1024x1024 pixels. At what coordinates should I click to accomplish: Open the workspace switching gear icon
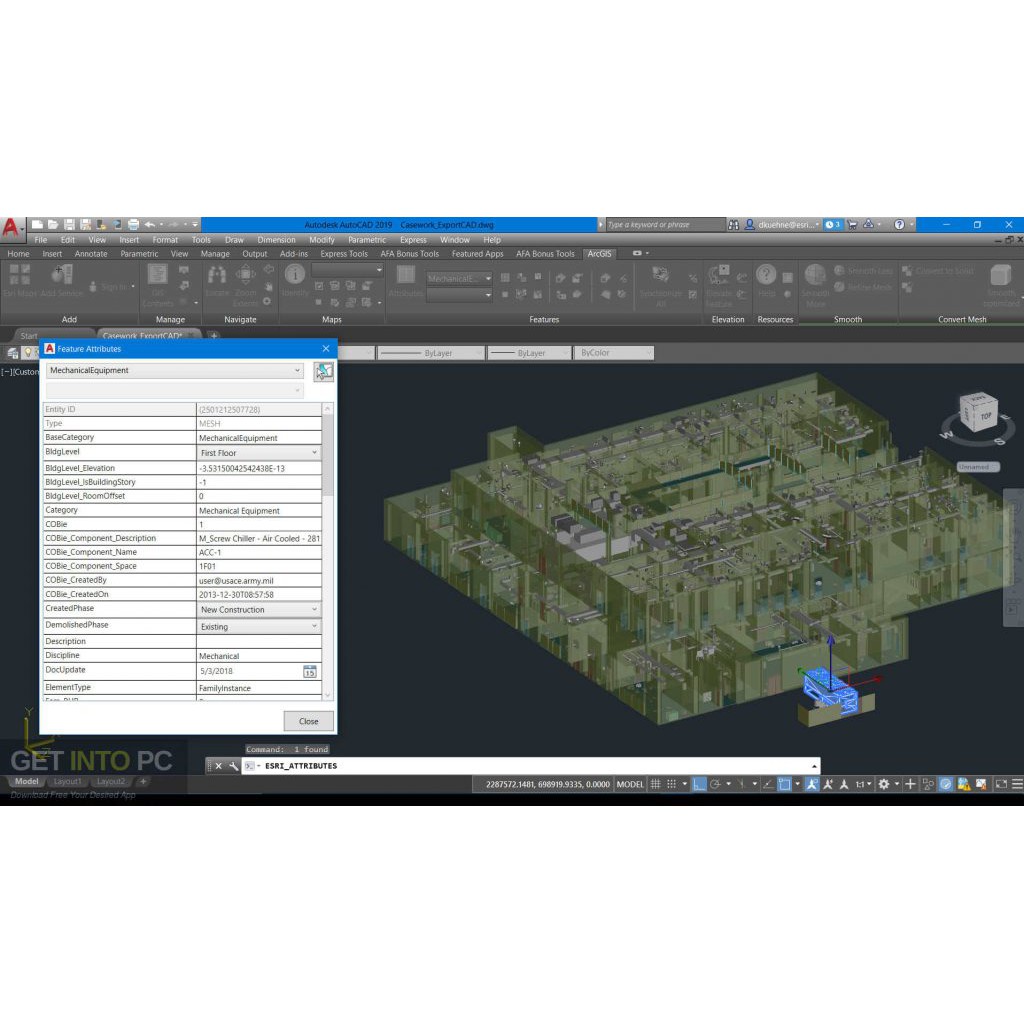[883, 784]
